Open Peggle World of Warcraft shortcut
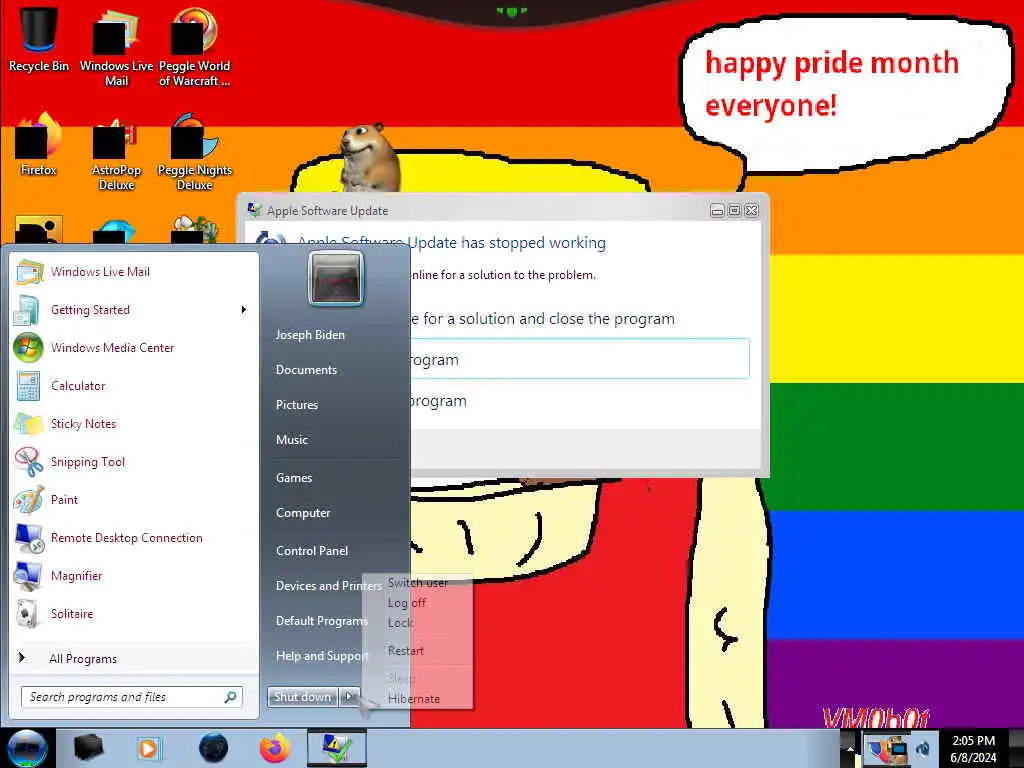1024x768 pixels. (195, 47)
